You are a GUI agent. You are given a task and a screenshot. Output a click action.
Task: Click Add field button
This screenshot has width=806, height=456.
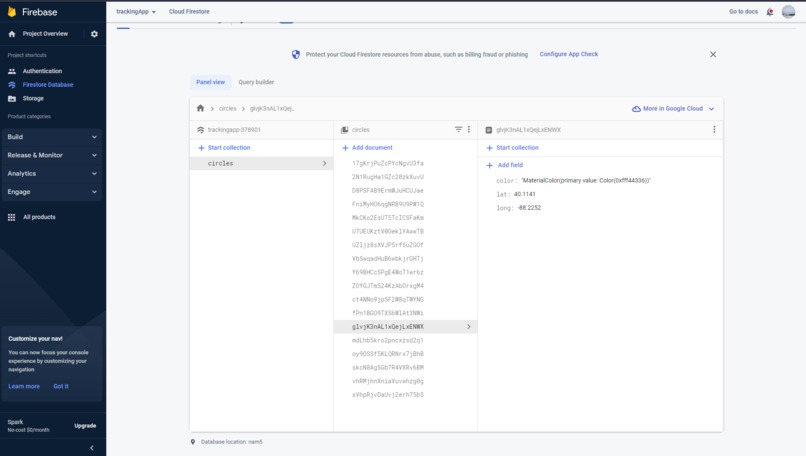(x=505, y=165)
